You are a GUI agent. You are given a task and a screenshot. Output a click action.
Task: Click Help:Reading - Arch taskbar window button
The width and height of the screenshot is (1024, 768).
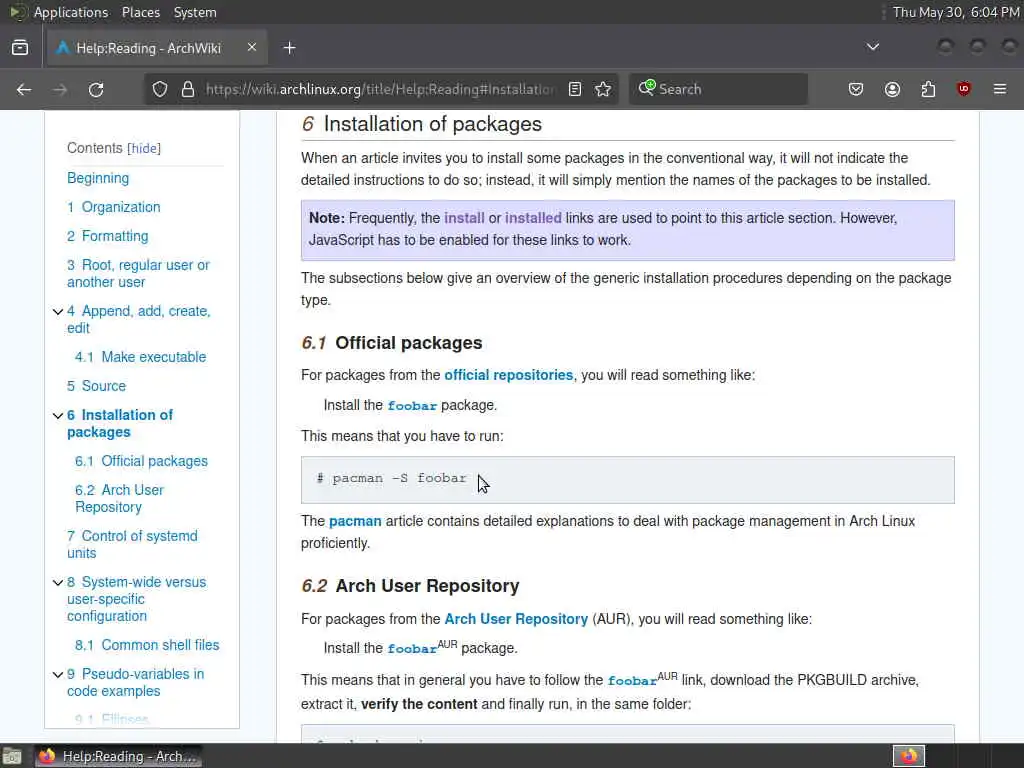pyautogui.click(x=118, y=756)
